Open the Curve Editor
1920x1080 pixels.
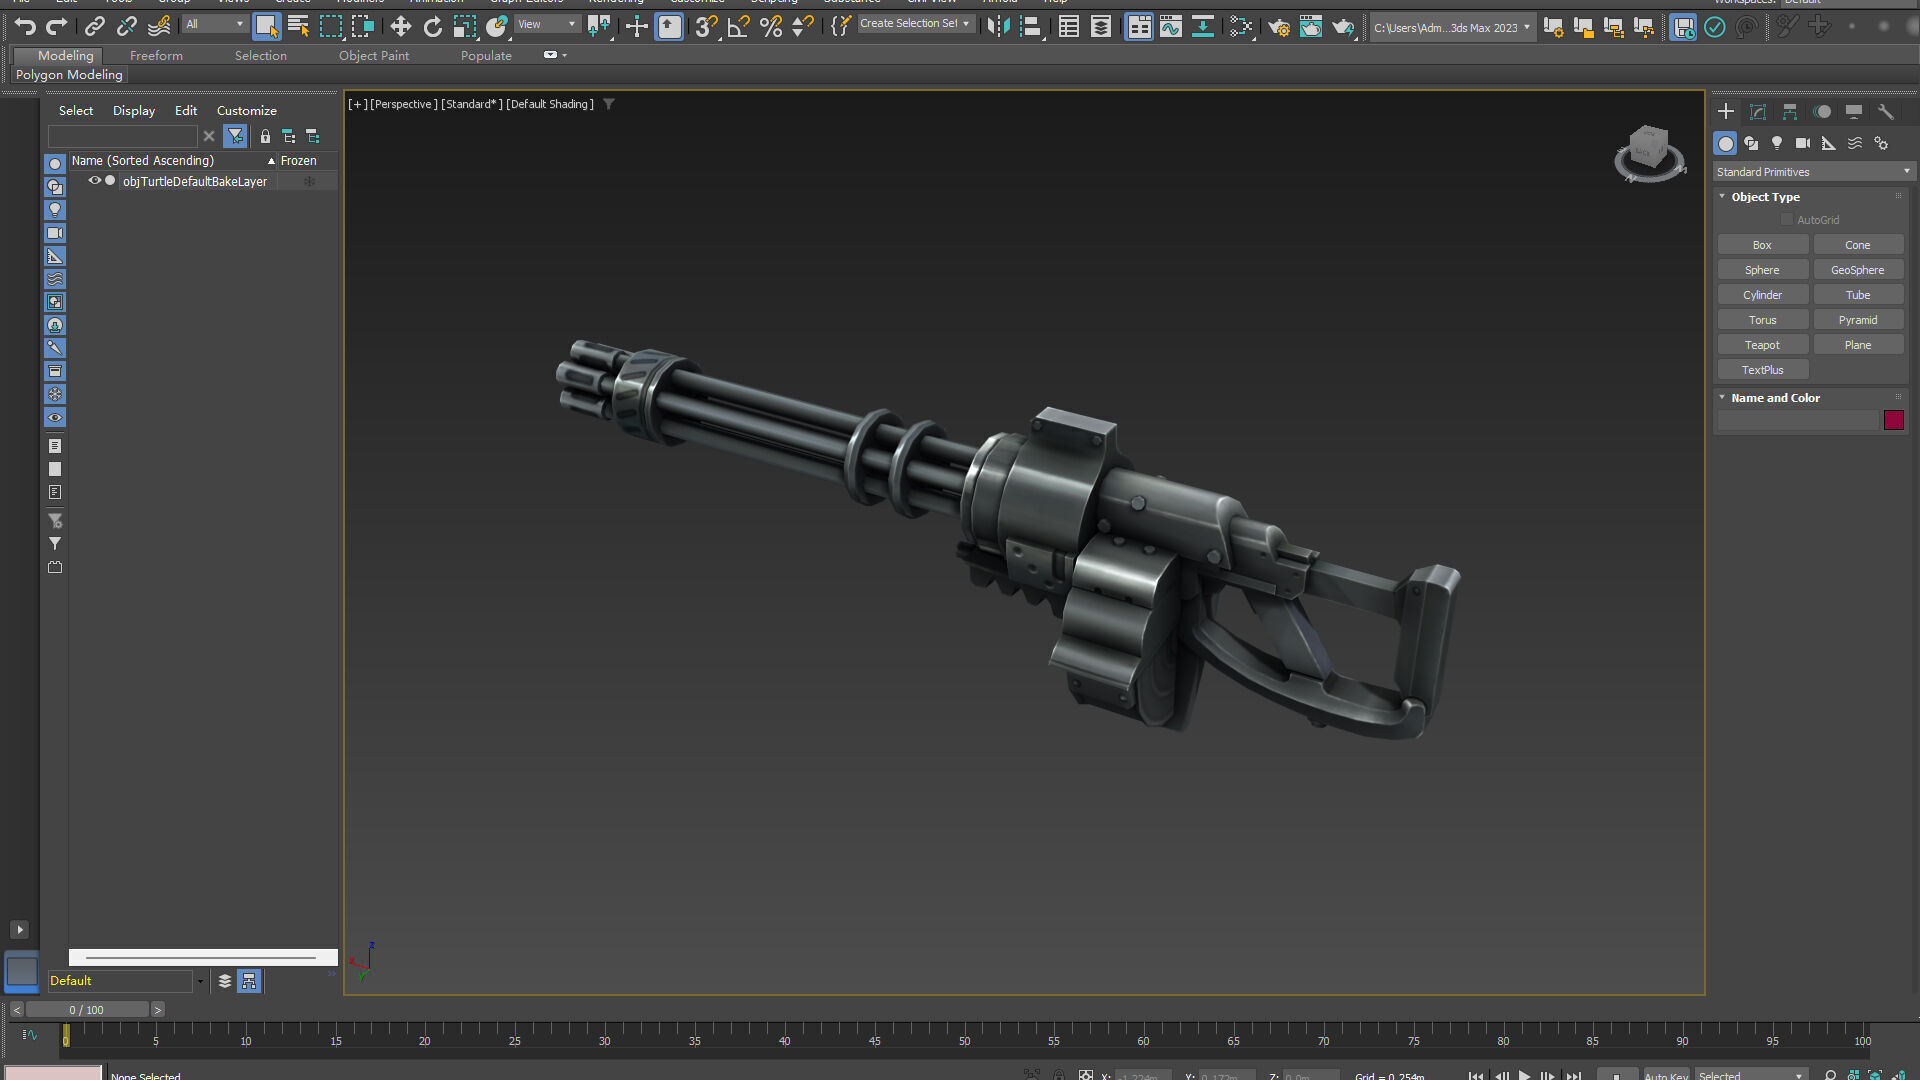click(x=1170, y=27)
